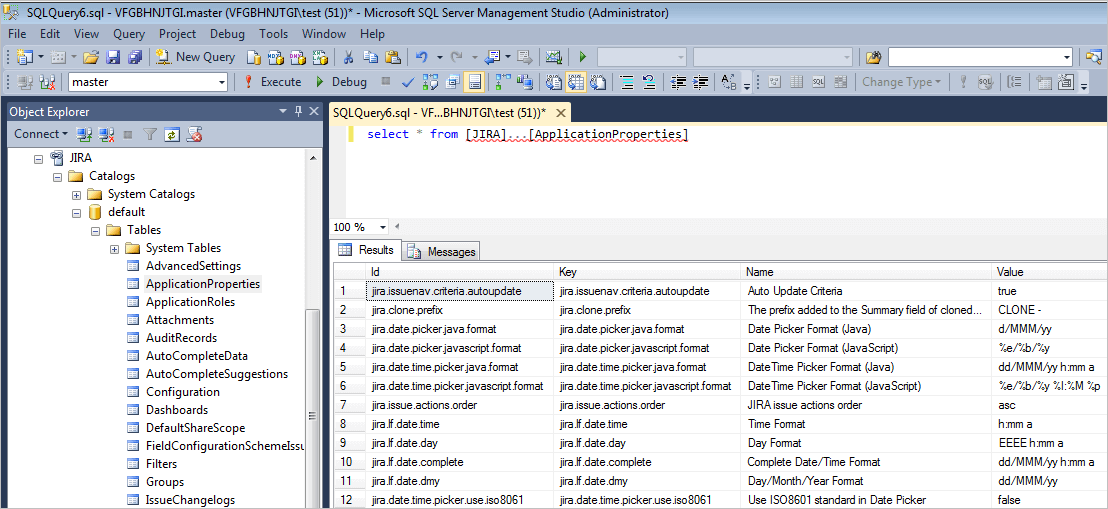This screenshot has width=1108, height=509.
Task: Expand the System Catalogs folder
Action: tap(77, 194)
